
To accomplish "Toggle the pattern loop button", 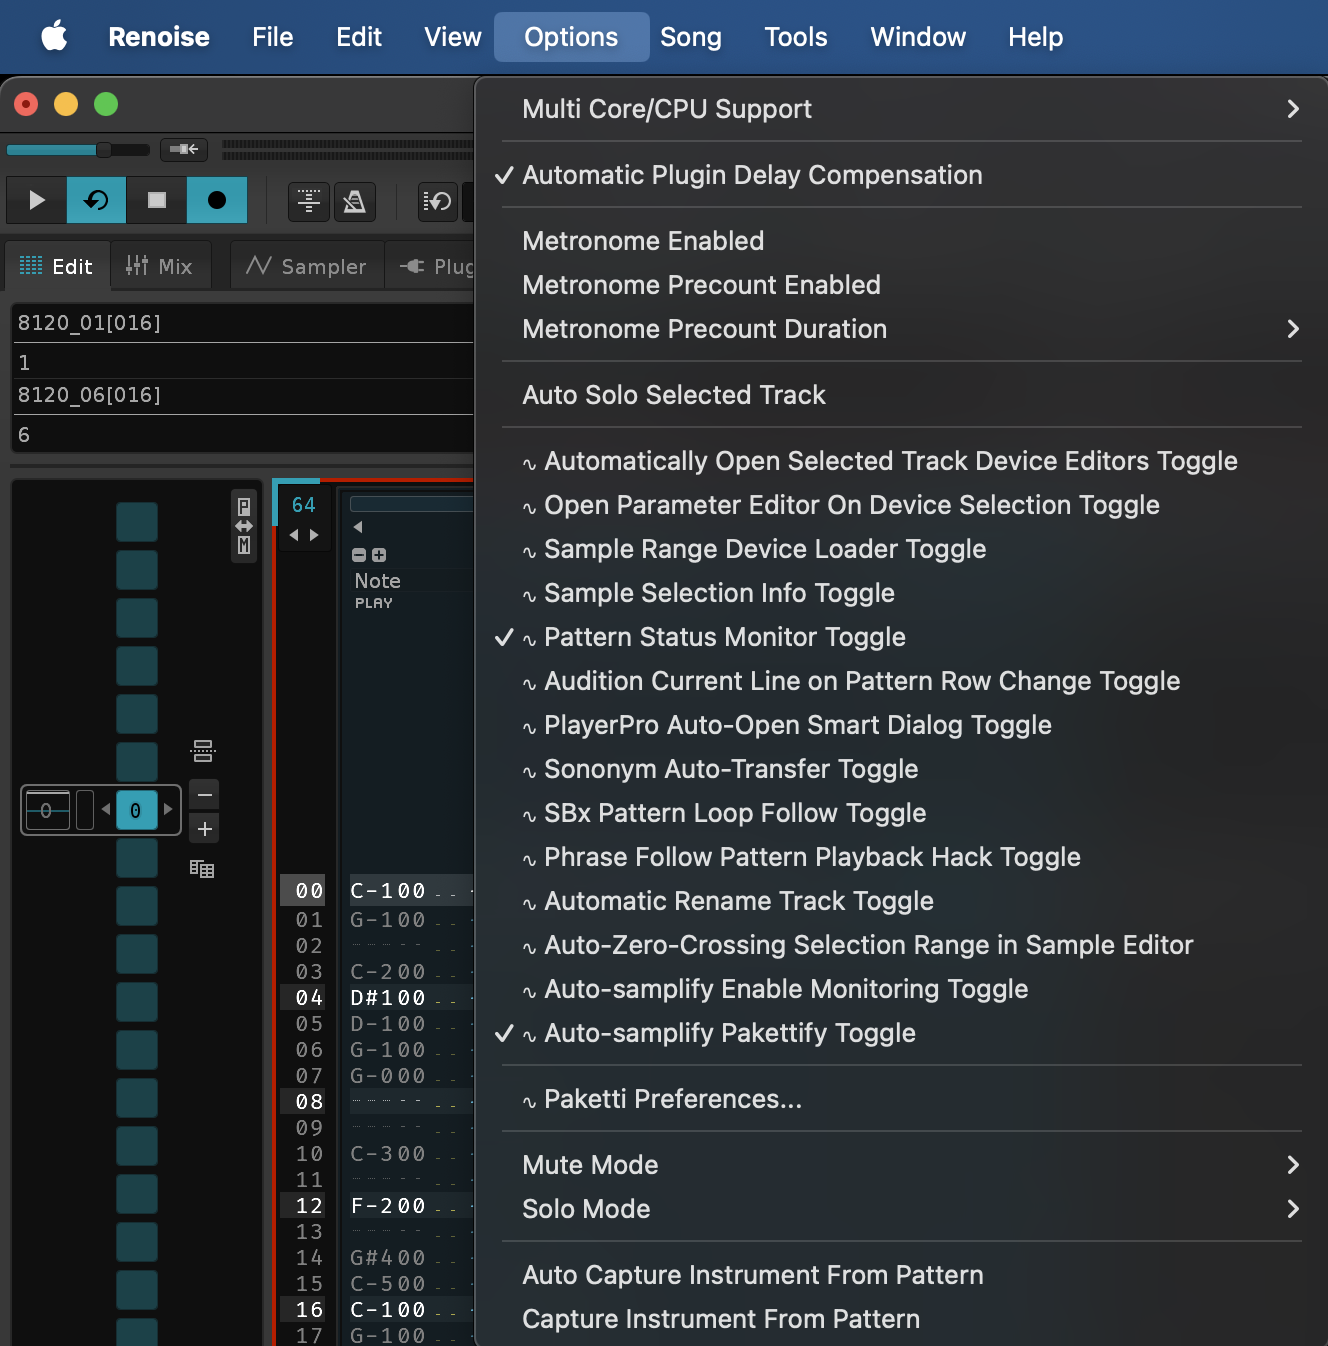I will coord(96,200).
